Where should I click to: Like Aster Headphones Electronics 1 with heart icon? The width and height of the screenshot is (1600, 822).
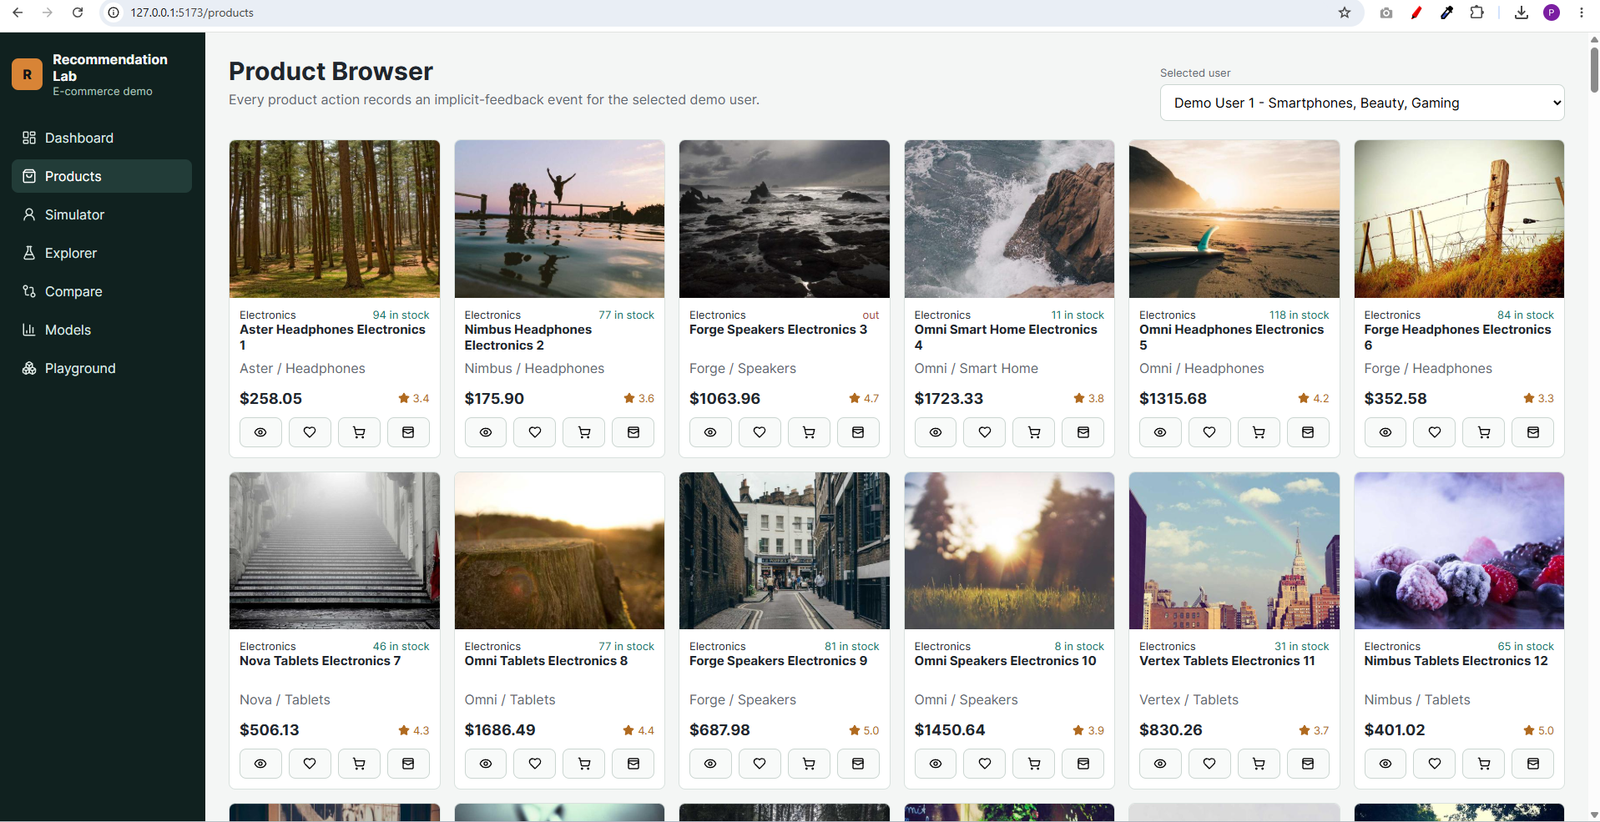(x=310, y=432)
